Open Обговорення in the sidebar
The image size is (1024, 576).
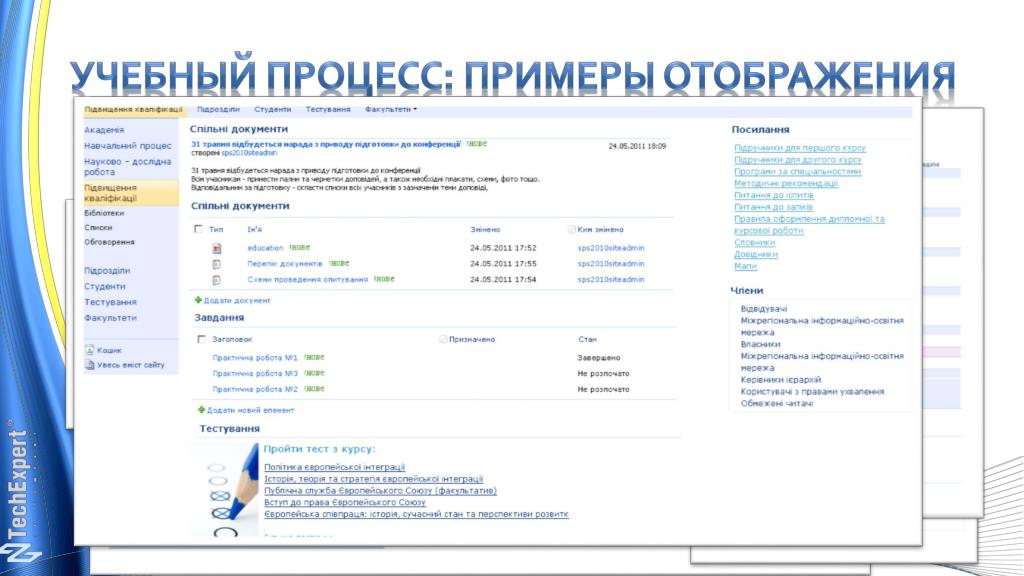pyautogui.click(x=109, y=242)
